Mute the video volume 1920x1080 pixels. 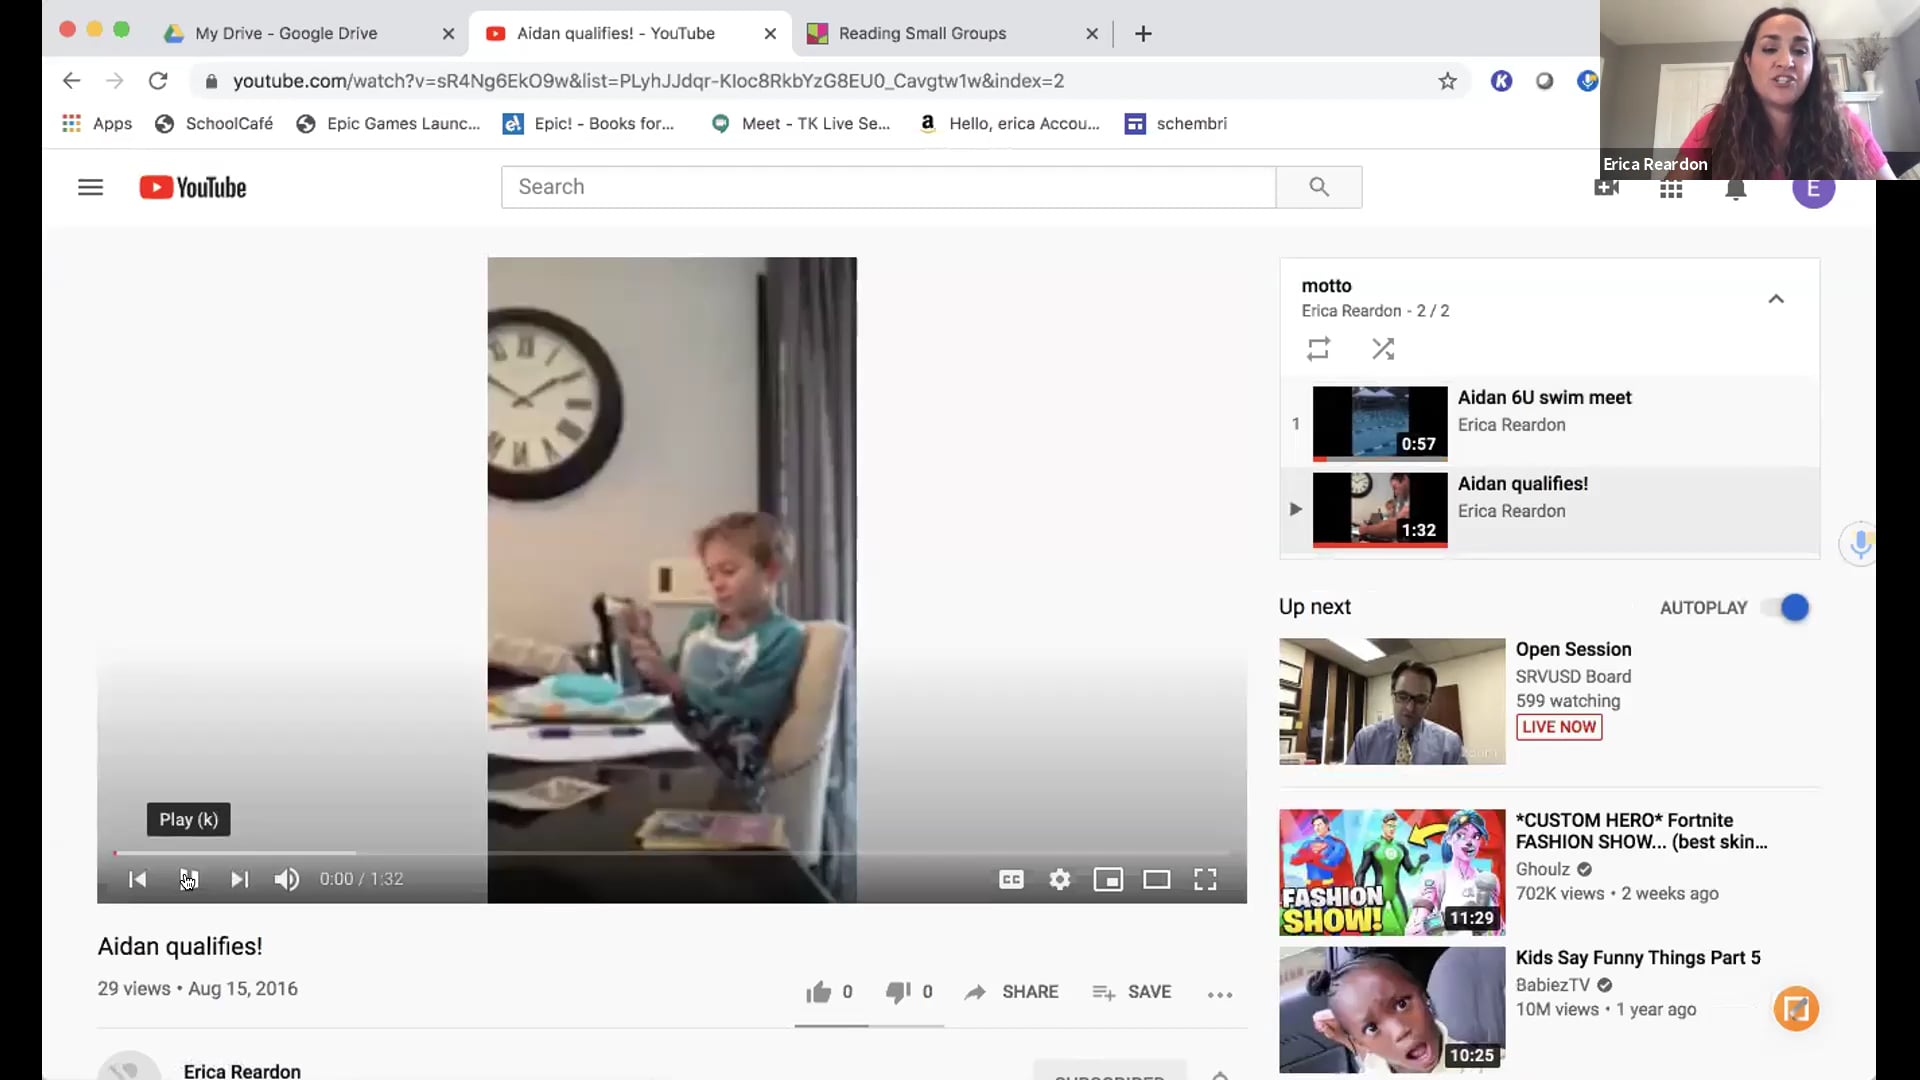click(x=287, y=879)
